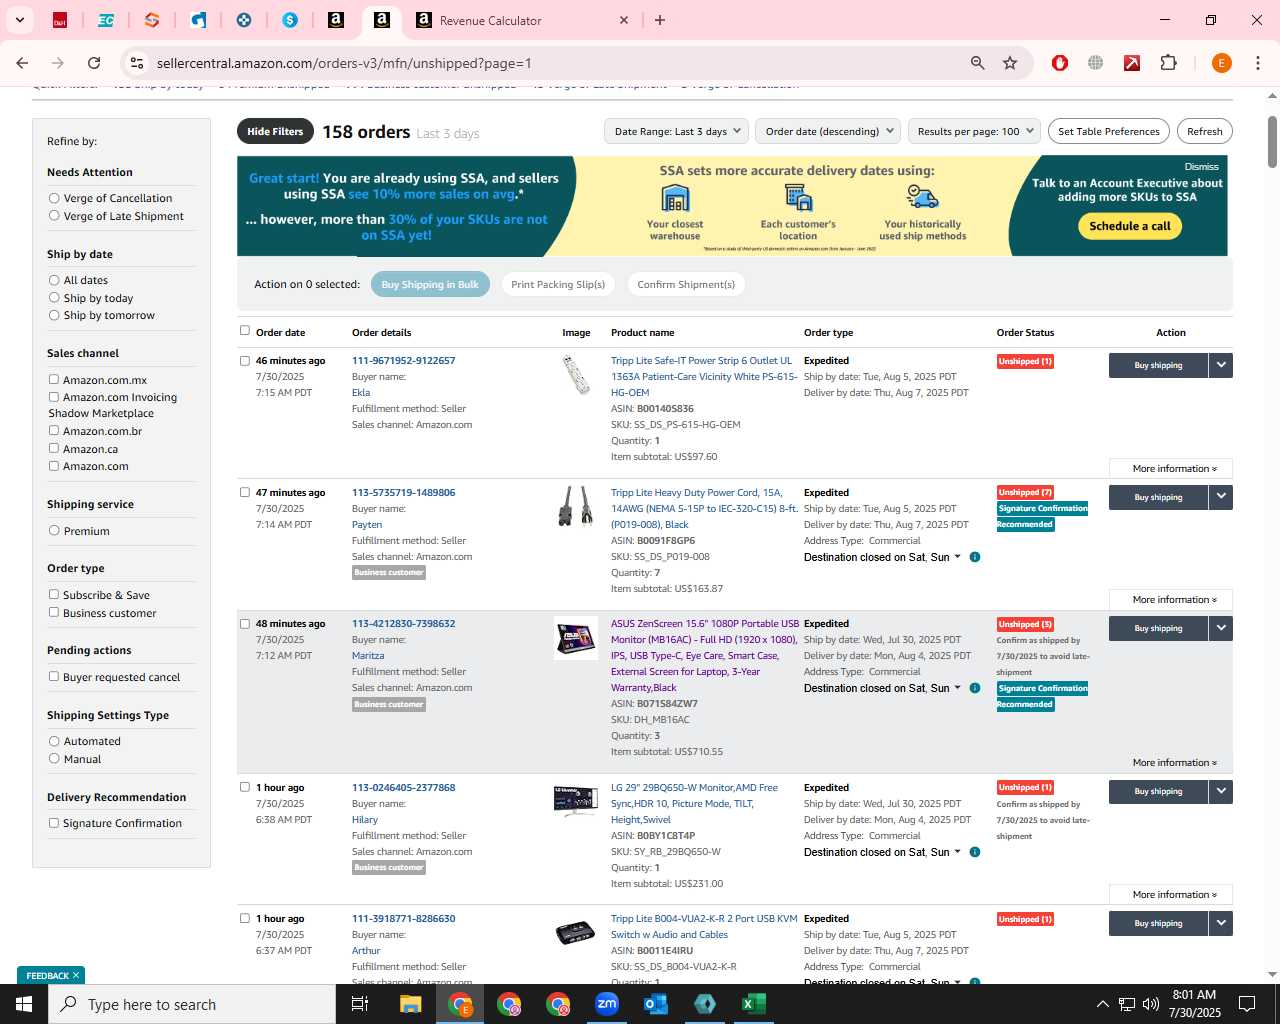1280x1024 pixels.
Task: Click Windows taskbar search box
Action: (192, 1004)
